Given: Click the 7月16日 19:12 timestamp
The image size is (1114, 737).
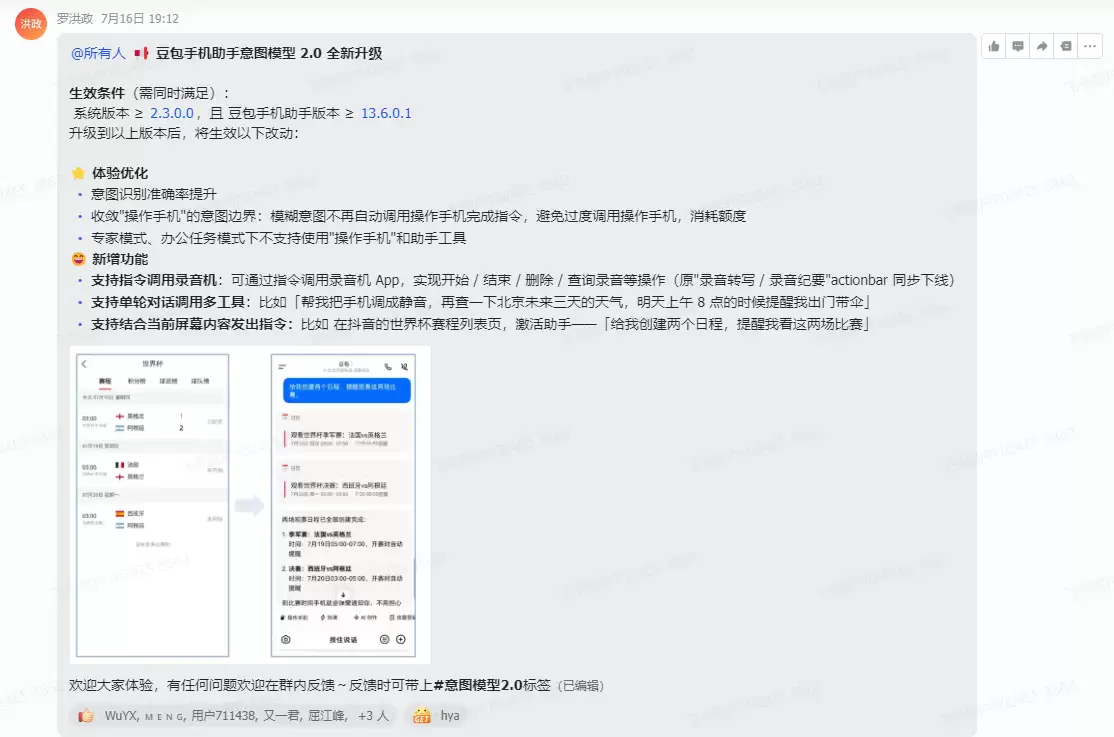Looking at the screenshot, I should pos(139,18).
